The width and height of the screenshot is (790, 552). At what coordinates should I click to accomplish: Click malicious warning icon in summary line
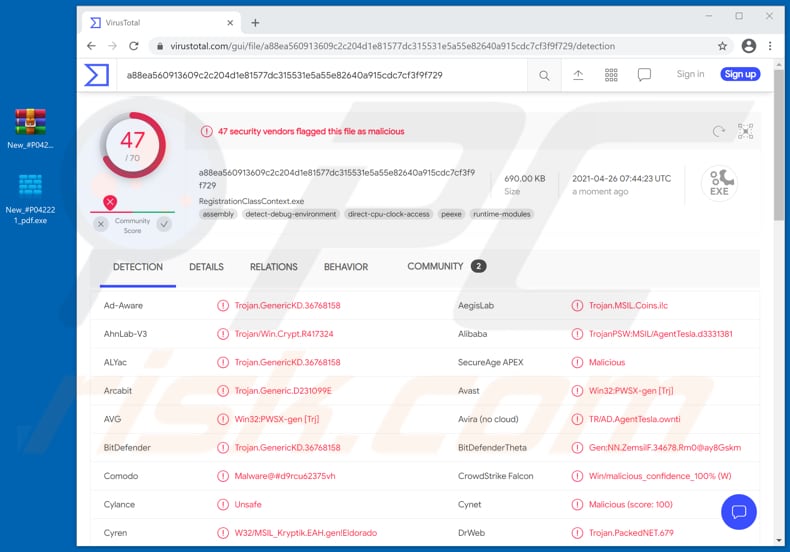tap(207, 131)
